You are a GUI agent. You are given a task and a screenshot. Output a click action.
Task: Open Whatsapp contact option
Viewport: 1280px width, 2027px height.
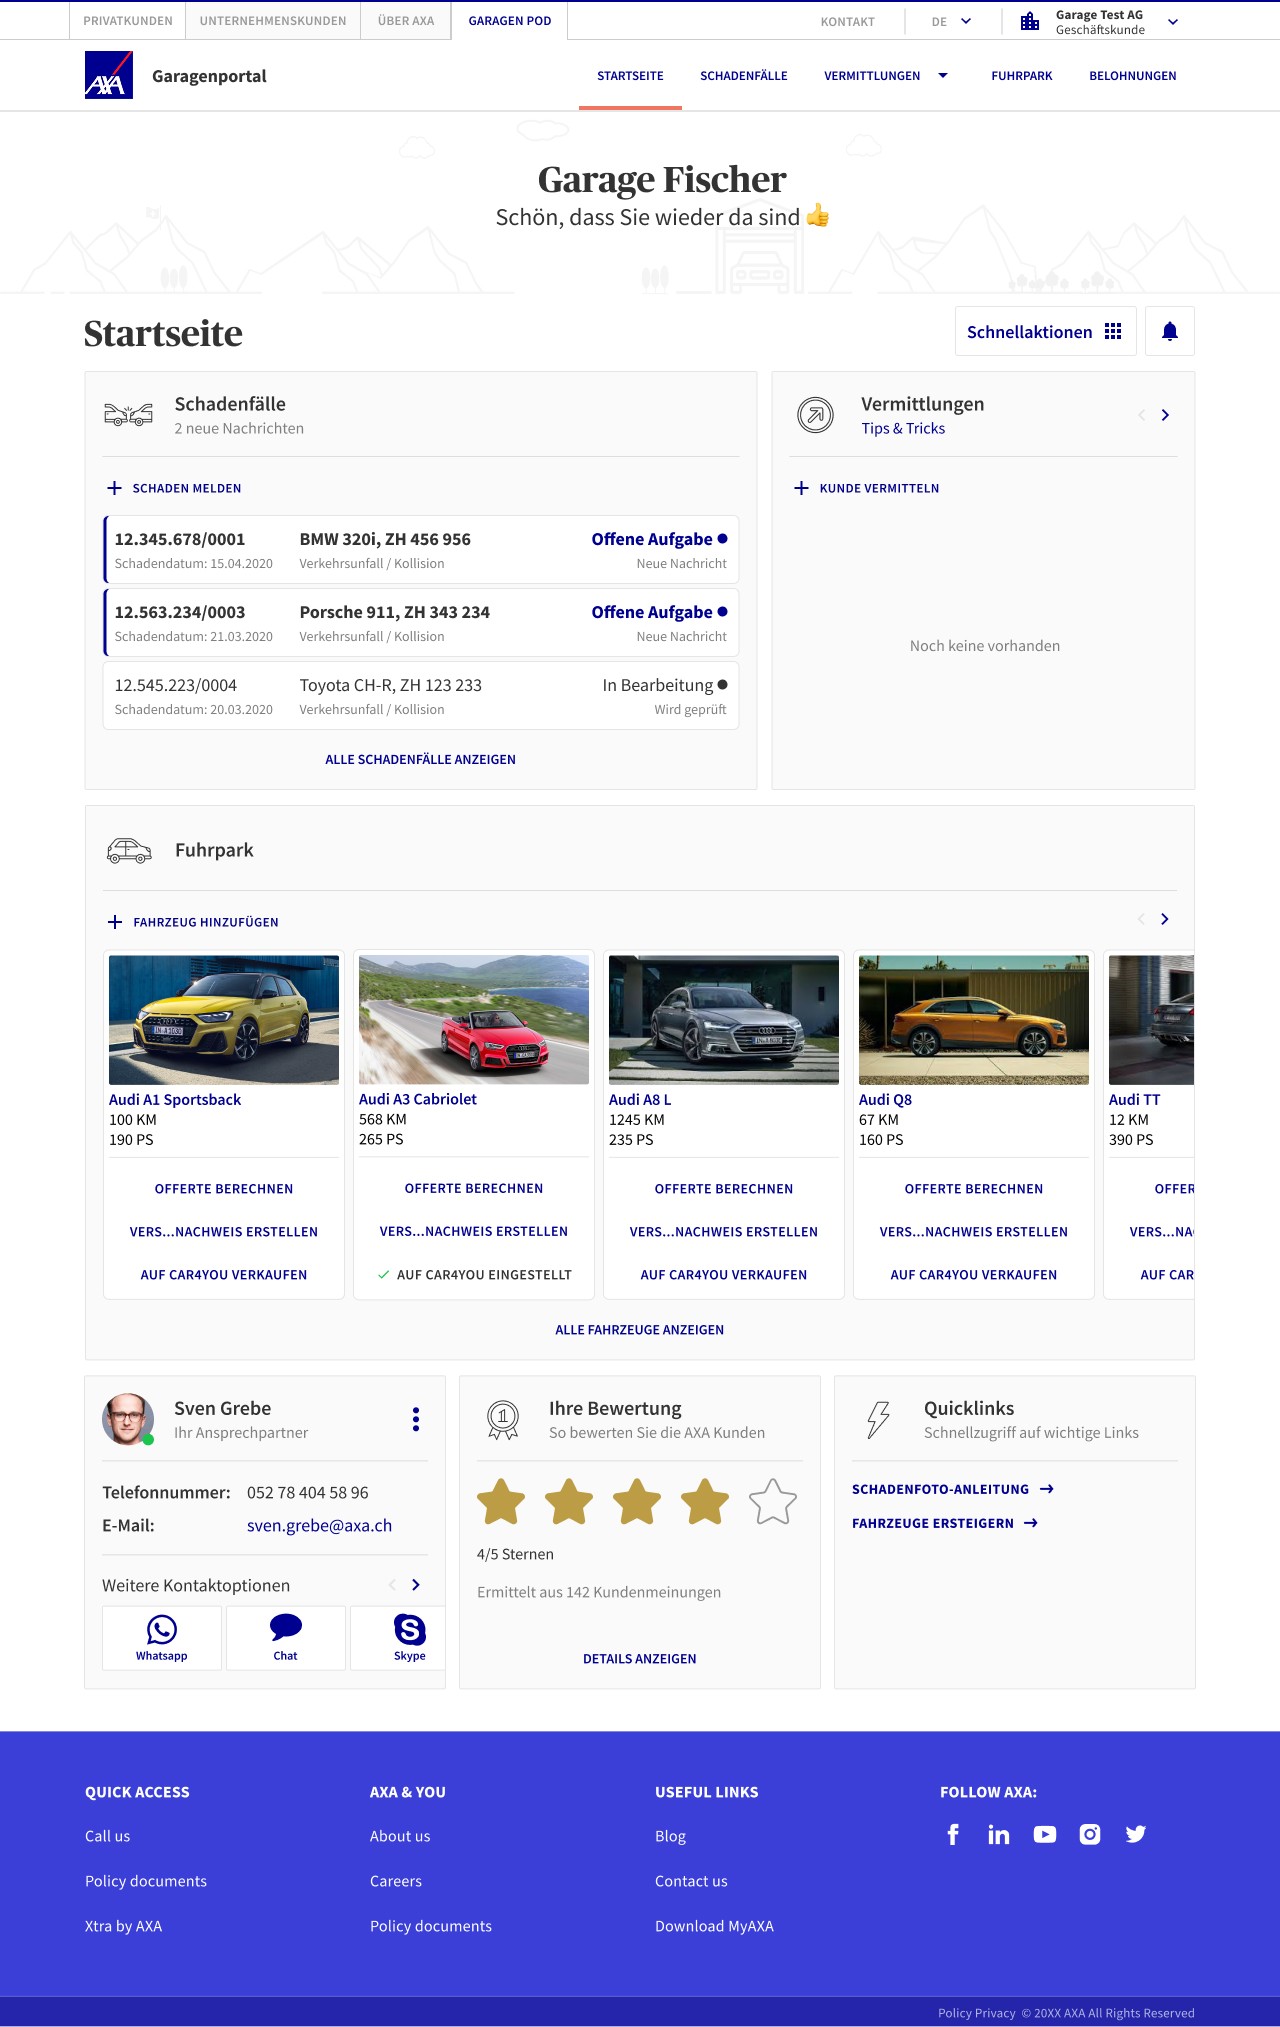point(162,1638)
